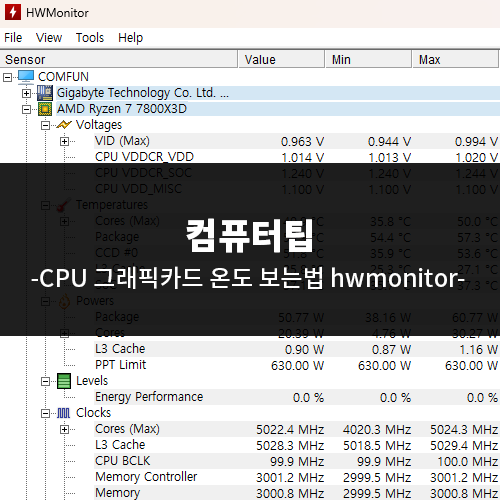
Task: Click Memory Controller value 3001.2 MHz
Action: pyautogui.click(x=290, y=478)
